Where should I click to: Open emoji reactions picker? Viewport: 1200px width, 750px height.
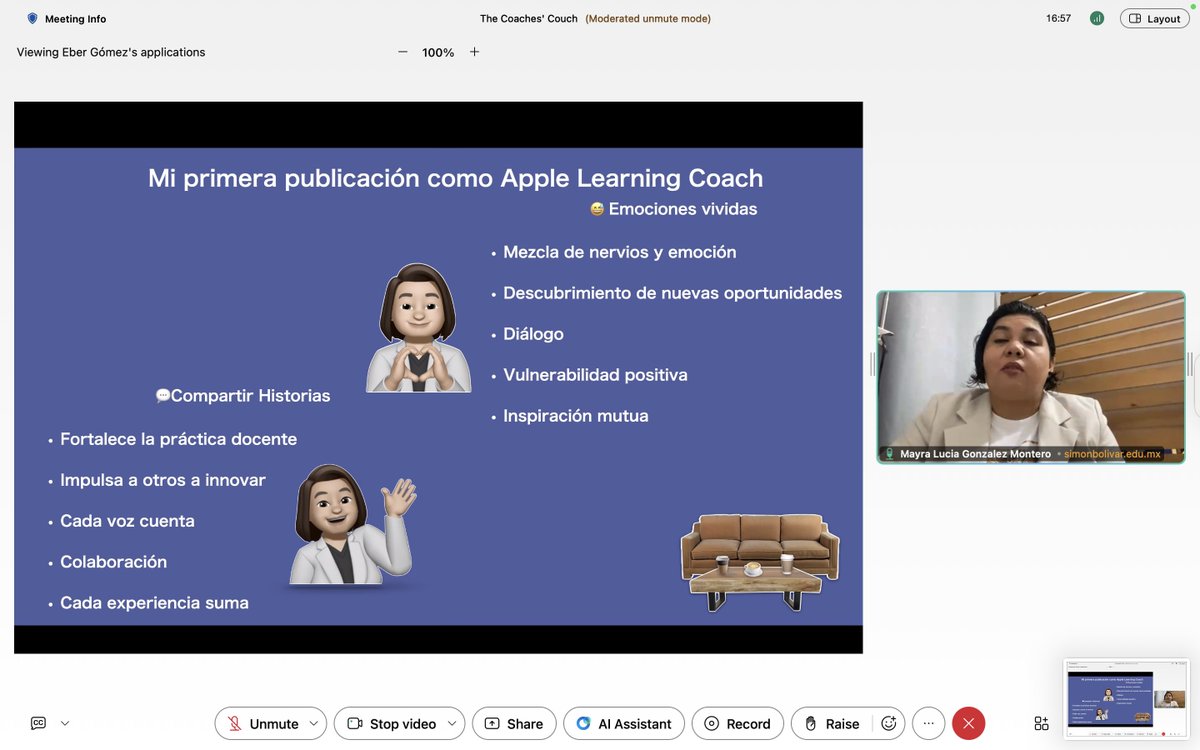pos(888,723)
